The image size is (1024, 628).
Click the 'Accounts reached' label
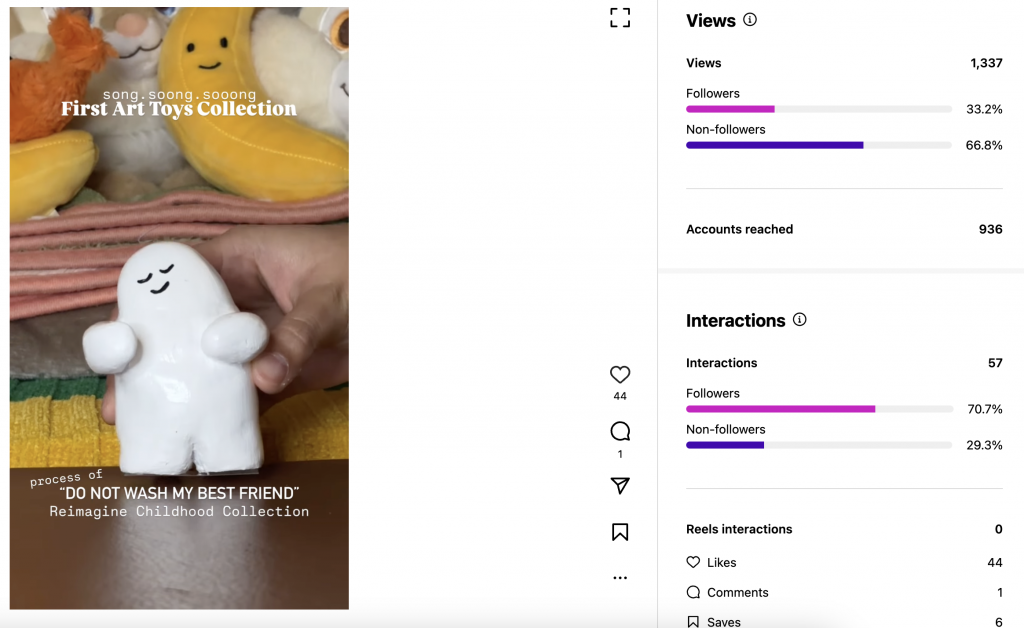click(x=739, y=229)
